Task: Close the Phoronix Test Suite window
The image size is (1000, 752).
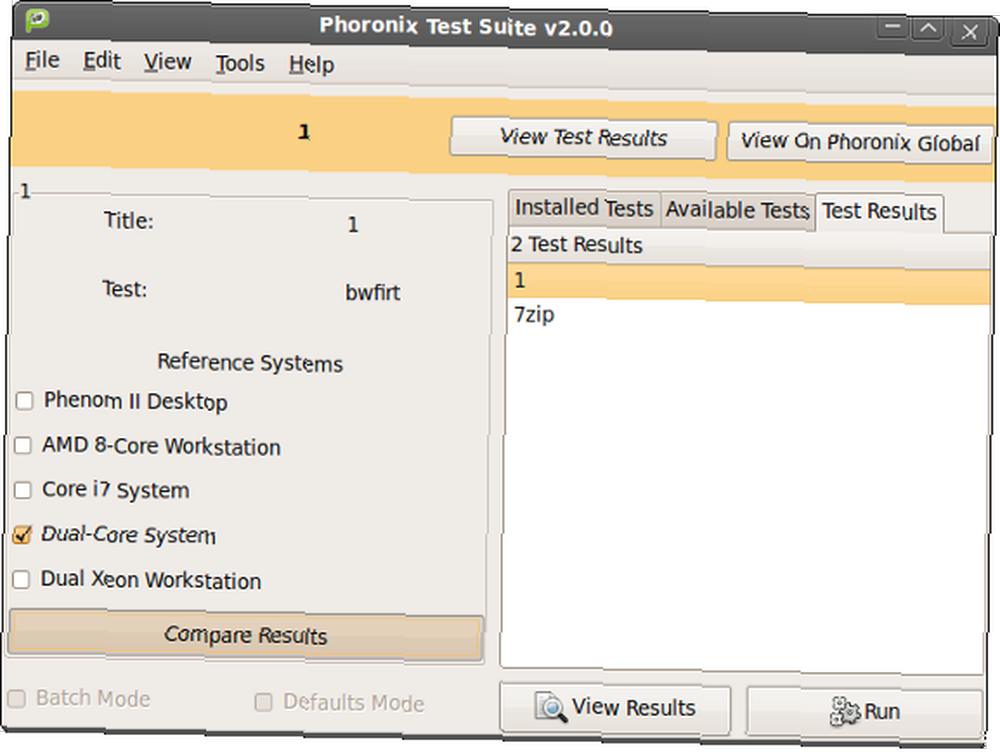Action: click(x=969, y=31)
